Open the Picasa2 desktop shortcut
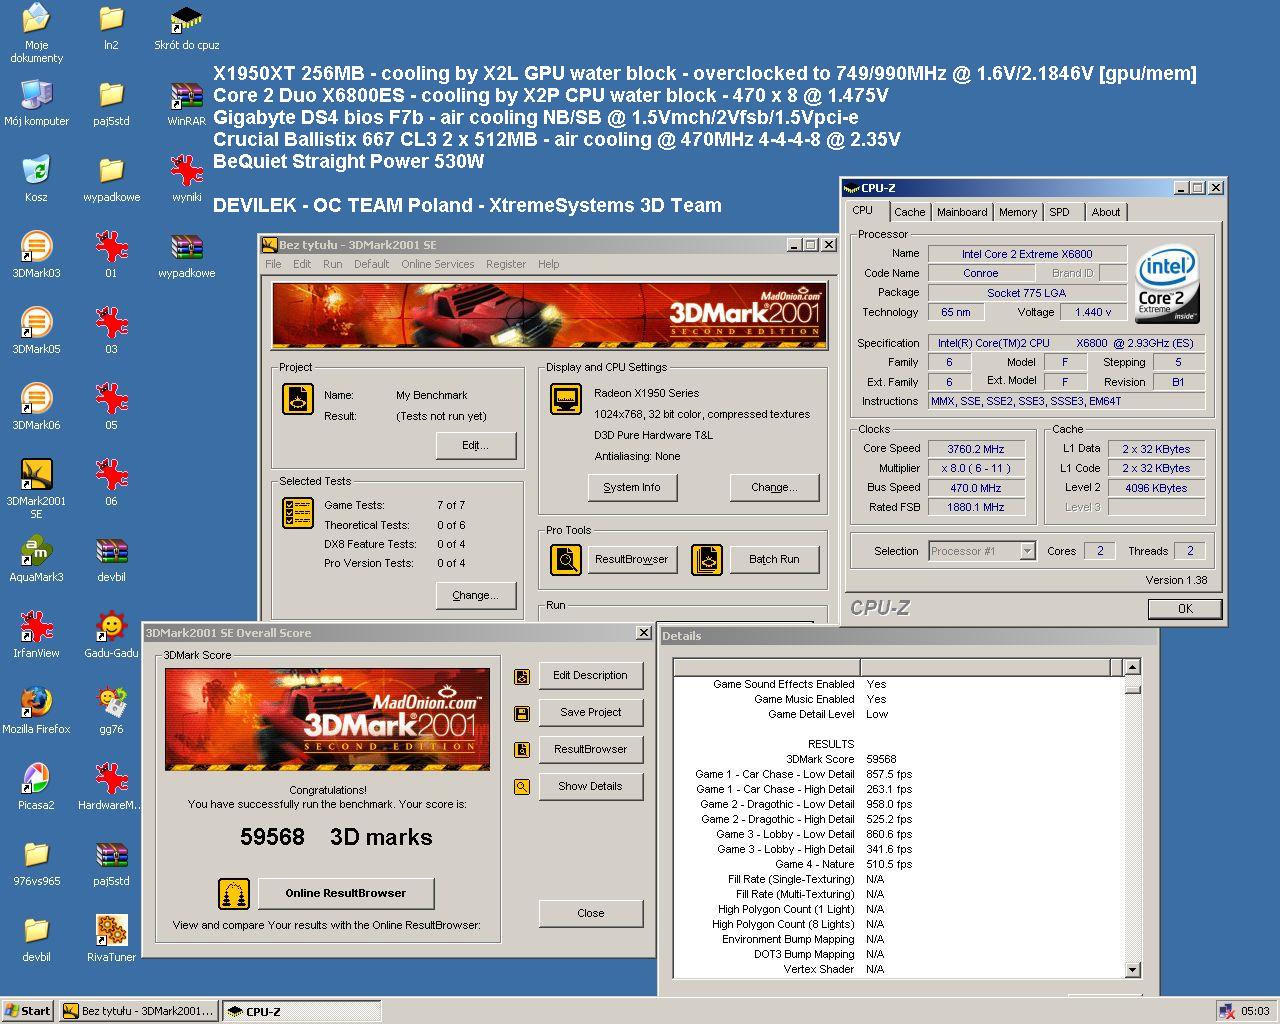 tap(36, 787)
